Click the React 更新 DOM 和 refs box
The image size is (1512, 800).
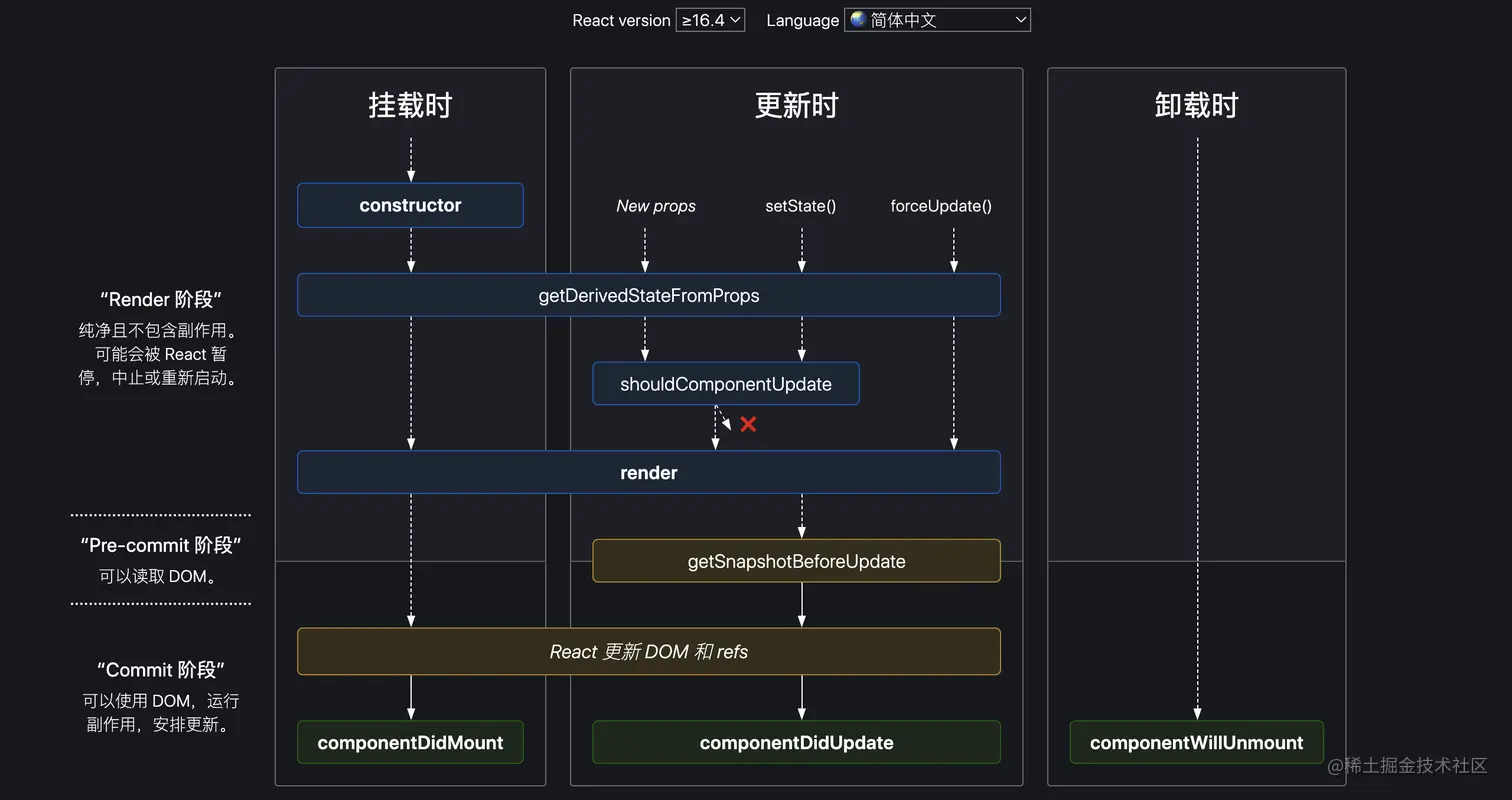[x=648, y=651]
